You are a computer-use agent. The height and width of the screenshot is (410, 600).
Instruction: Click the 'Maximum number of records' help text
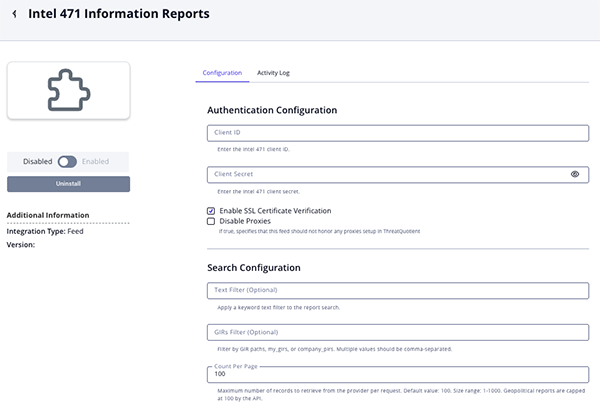[x=401, y=394]
